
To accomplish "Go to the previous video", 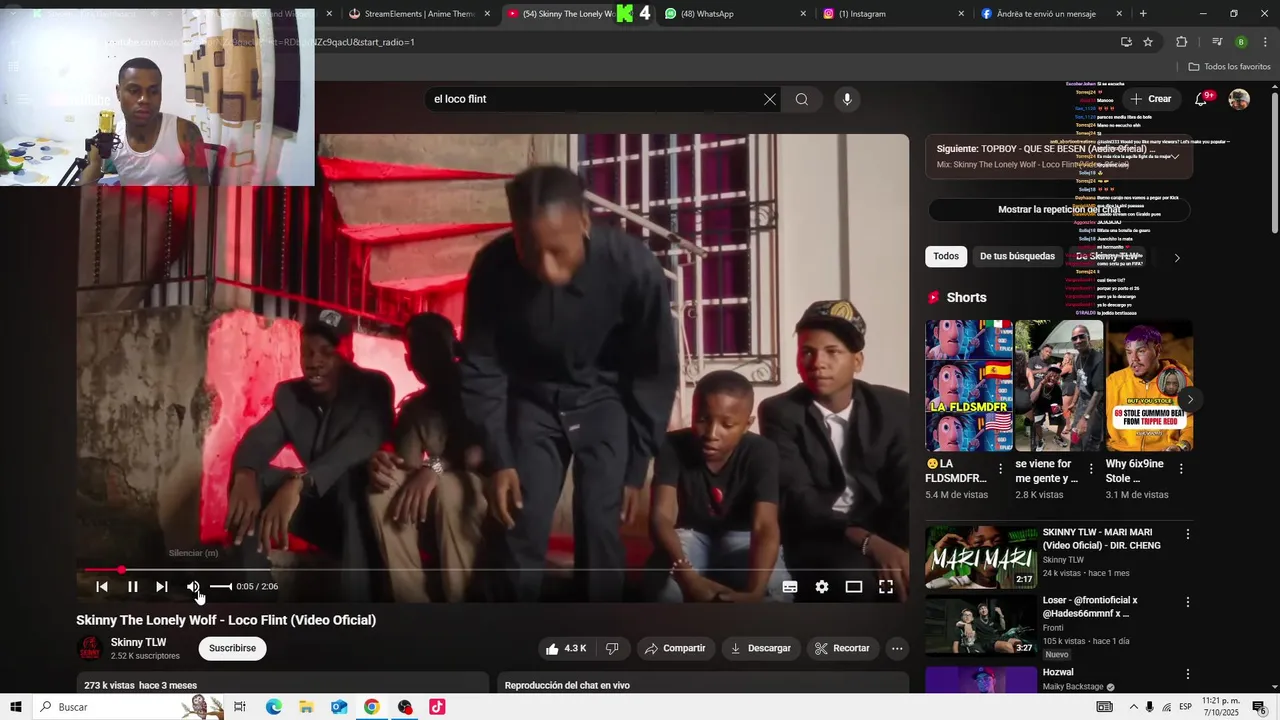I will (102, 587).
